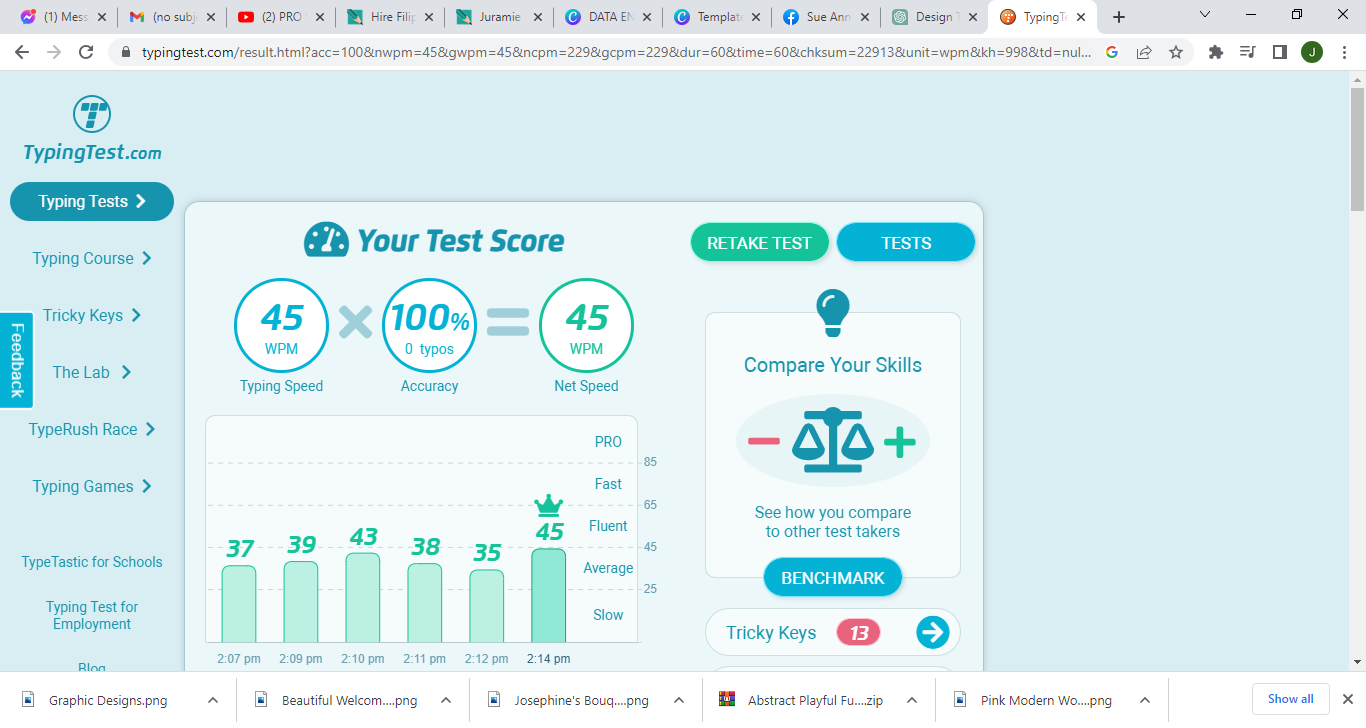
Task: Click the "2:12 pm" chart time label
Action: coord(487,659)
